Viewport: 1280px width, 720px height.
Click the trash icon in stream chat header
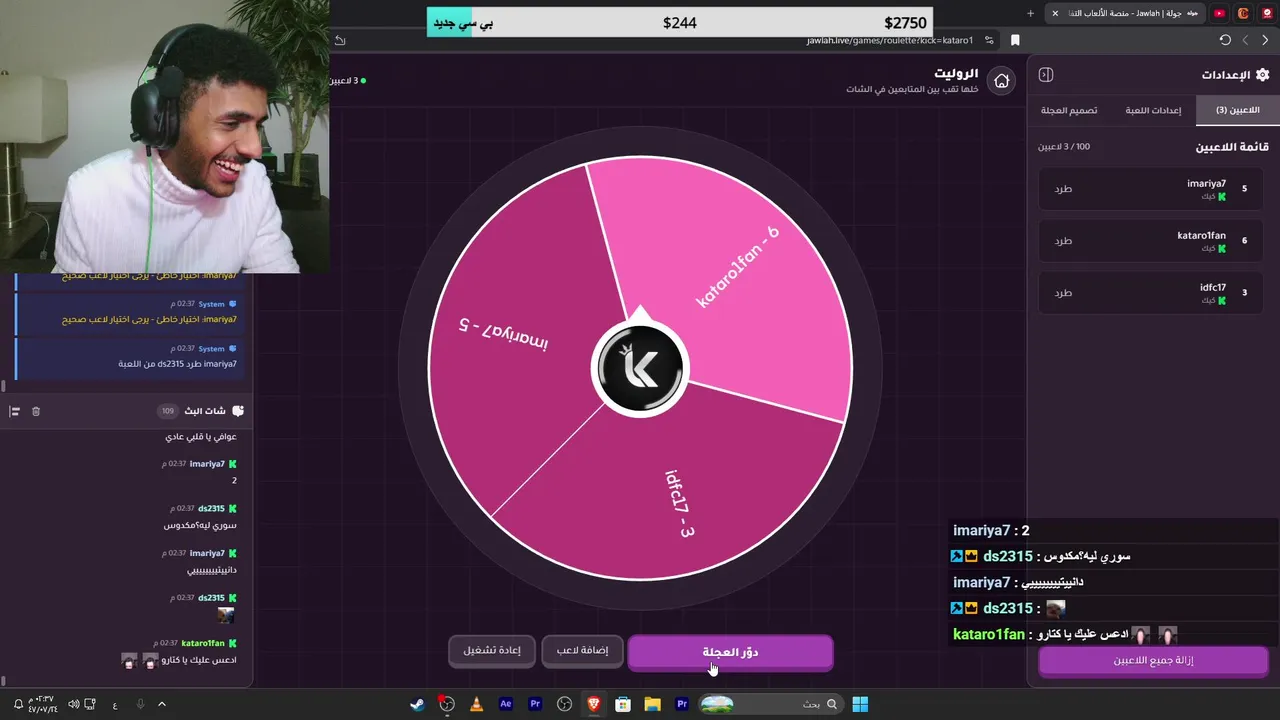coord(36,411)
